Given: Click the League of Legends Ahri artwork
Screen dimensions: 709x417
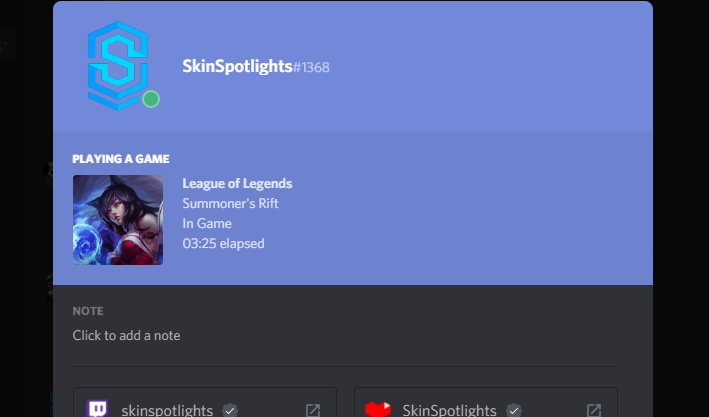Looking at the screenshot, I should coord(118,220).
